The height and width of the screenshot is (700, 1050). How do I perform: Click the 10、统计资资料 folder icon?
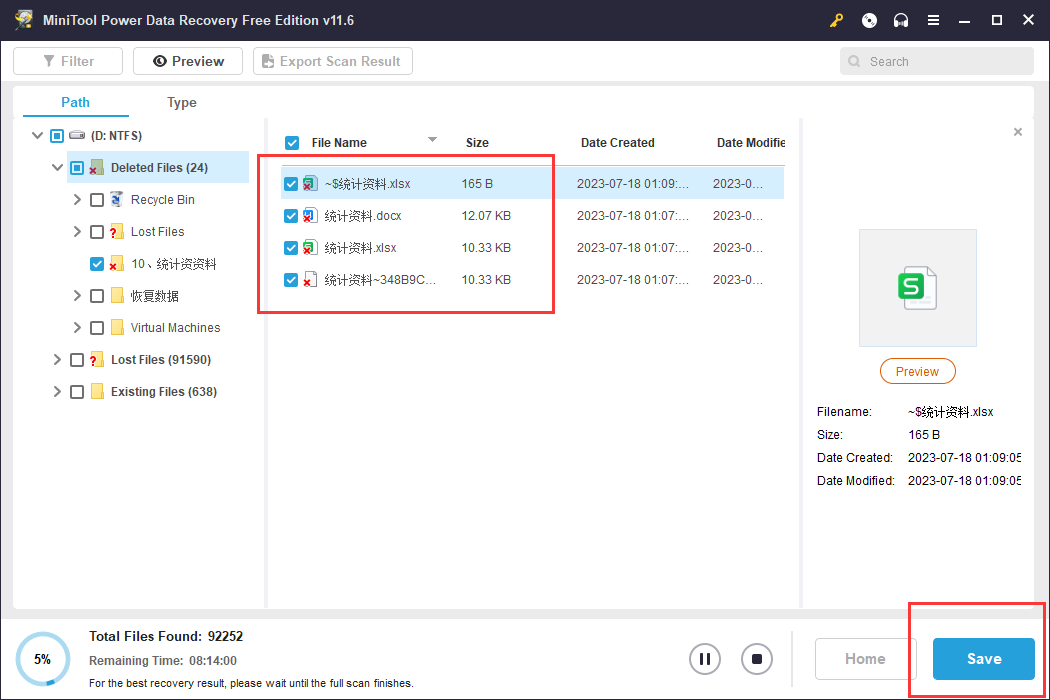click(x=117, y=264)
